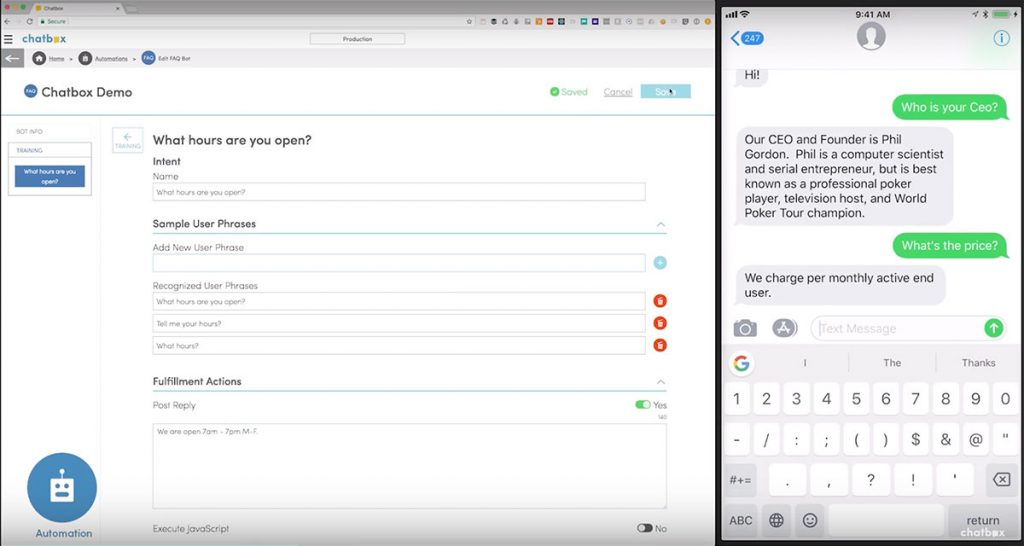1024x546 pixels.
Task: Tap the 'Thanks' keyboard suggestion
Action: 978,363
